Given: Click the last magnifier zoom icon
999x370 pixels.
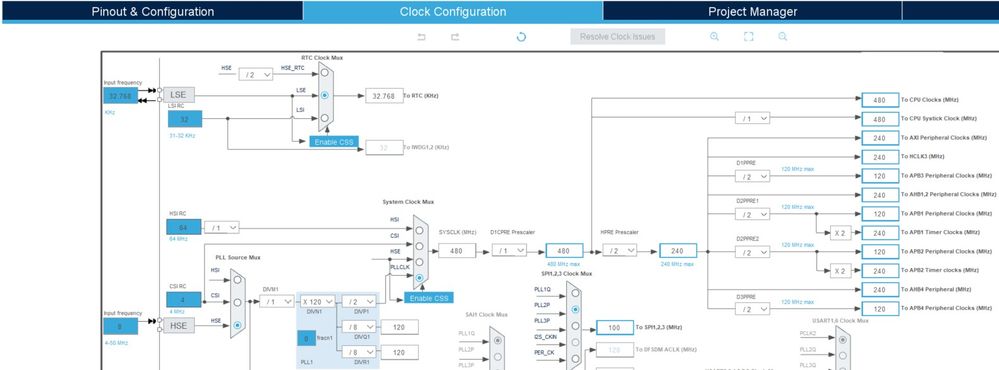Looking at the screenshot, I should tap(782, 37).
